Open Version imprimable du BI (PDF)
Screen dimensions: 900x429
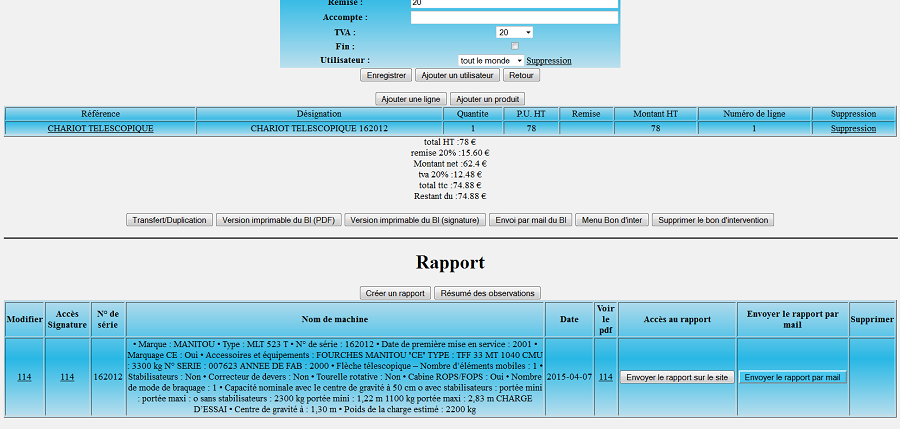278,220
